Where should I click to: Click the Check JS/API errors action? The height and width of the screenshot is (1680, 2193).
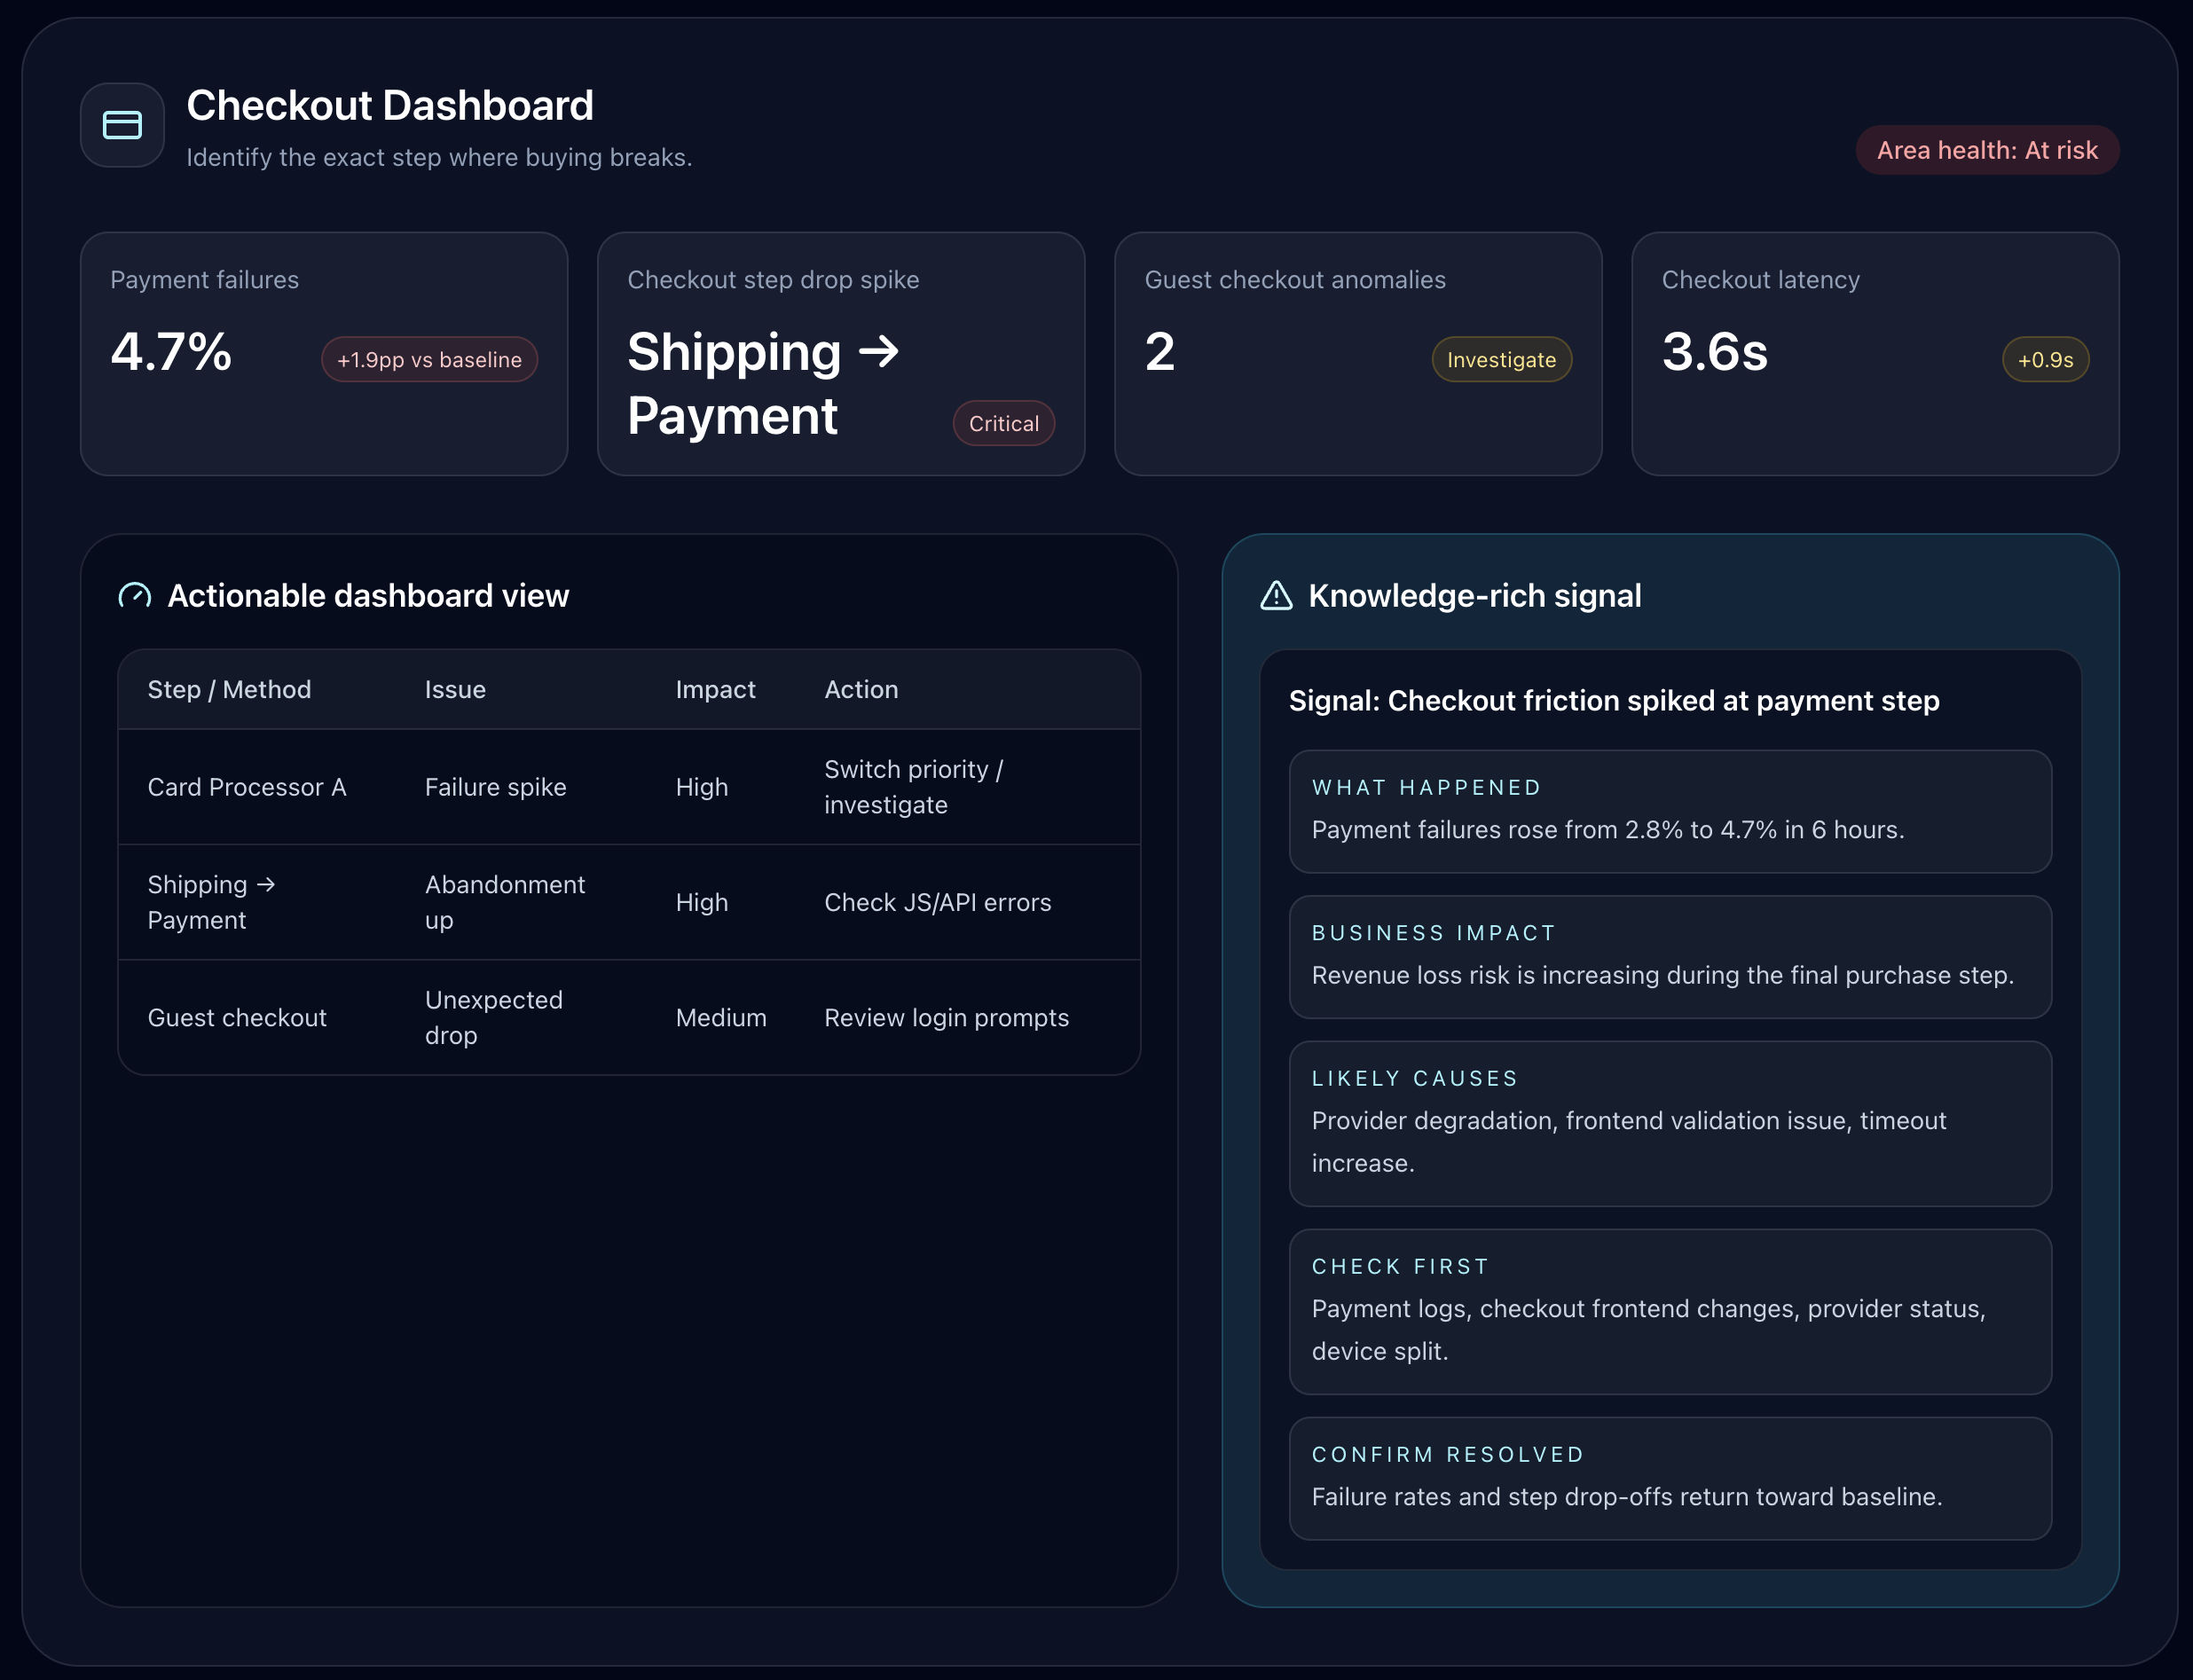pos(937,903)
